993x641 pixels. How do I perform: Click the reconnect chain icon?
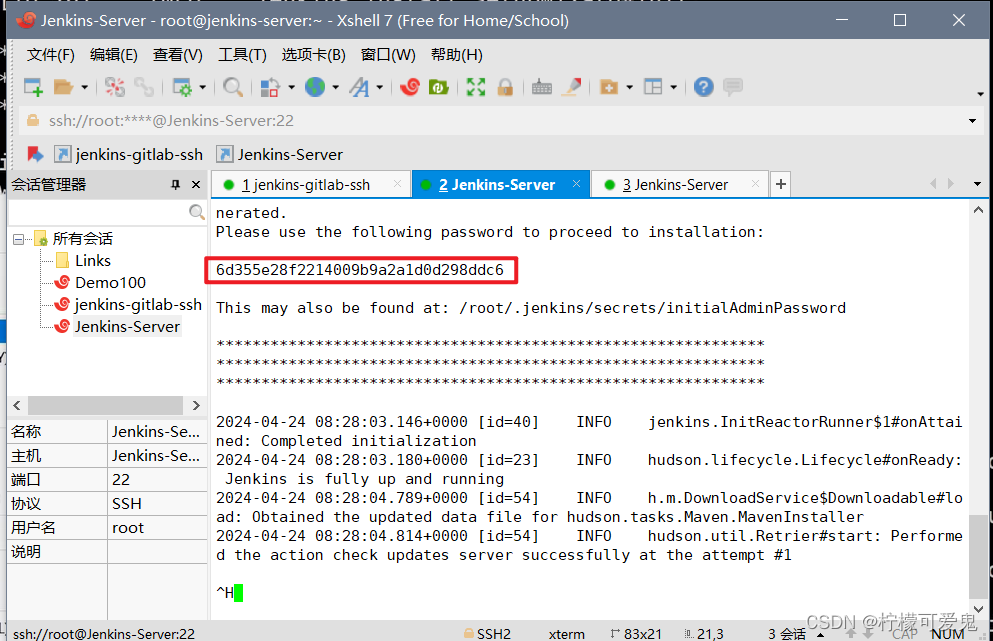click(144, 87)
